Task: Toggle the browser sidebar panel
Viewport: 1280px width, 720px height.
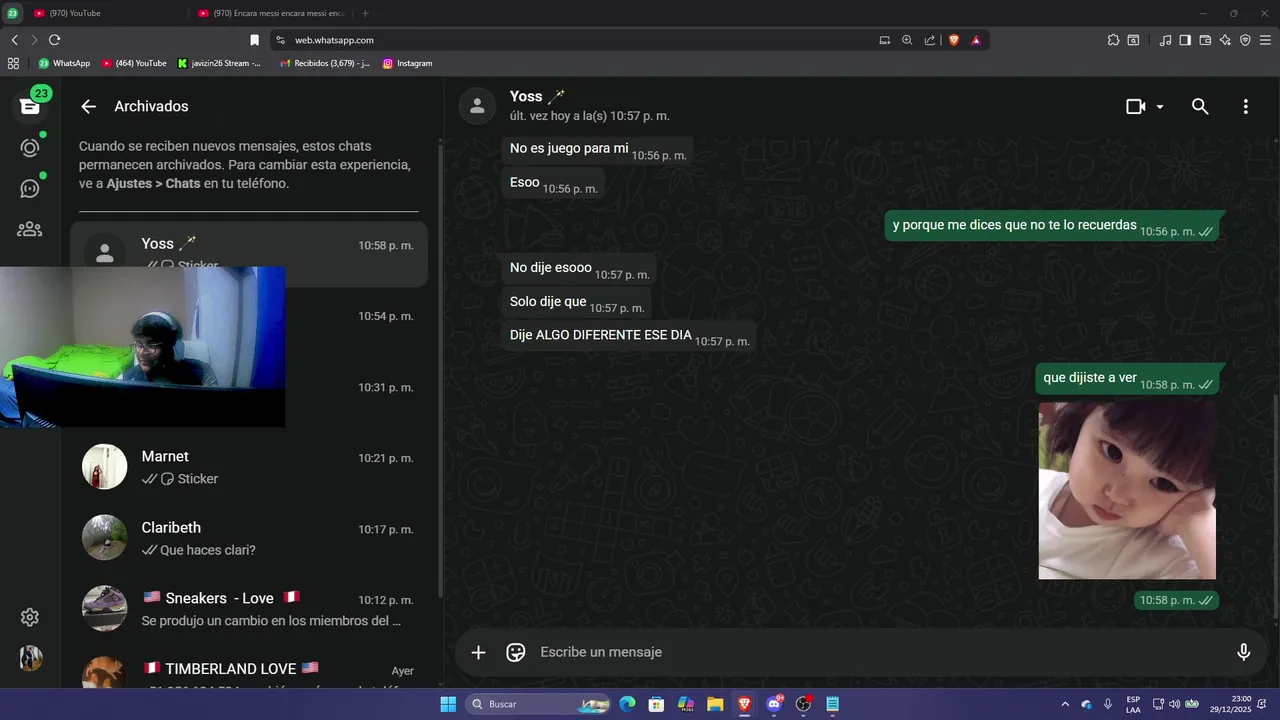Action: coord(1185,40)
